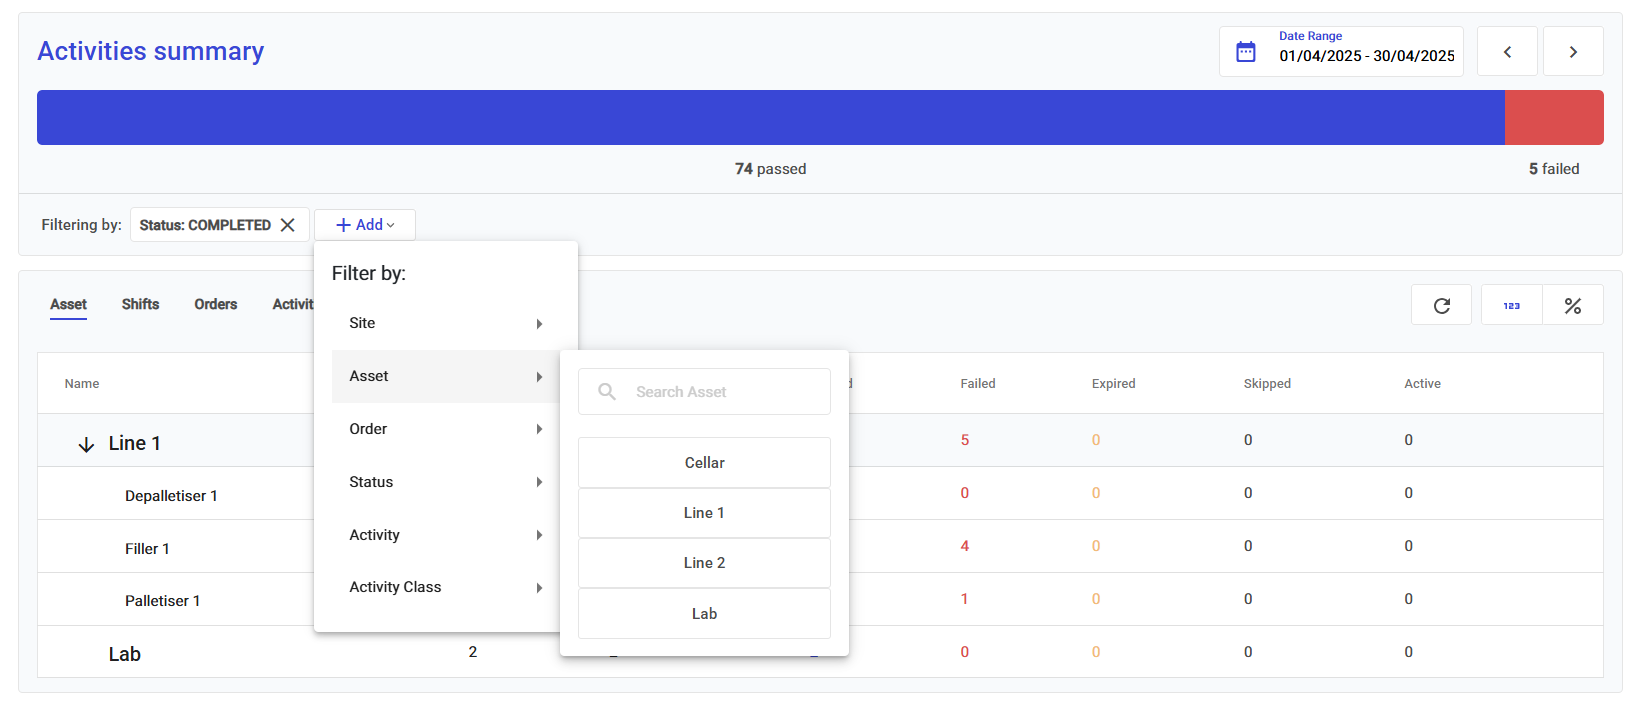This screenshot has width=1629, height=721.
Task: Expand the Site filter submenu
Action: [x=445, y=323]
